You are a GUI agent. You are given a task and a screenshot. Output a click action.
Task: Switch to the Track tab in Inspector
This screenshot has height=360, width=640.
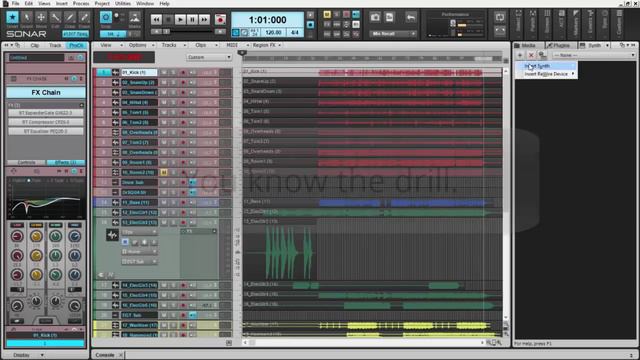(55, 46)
